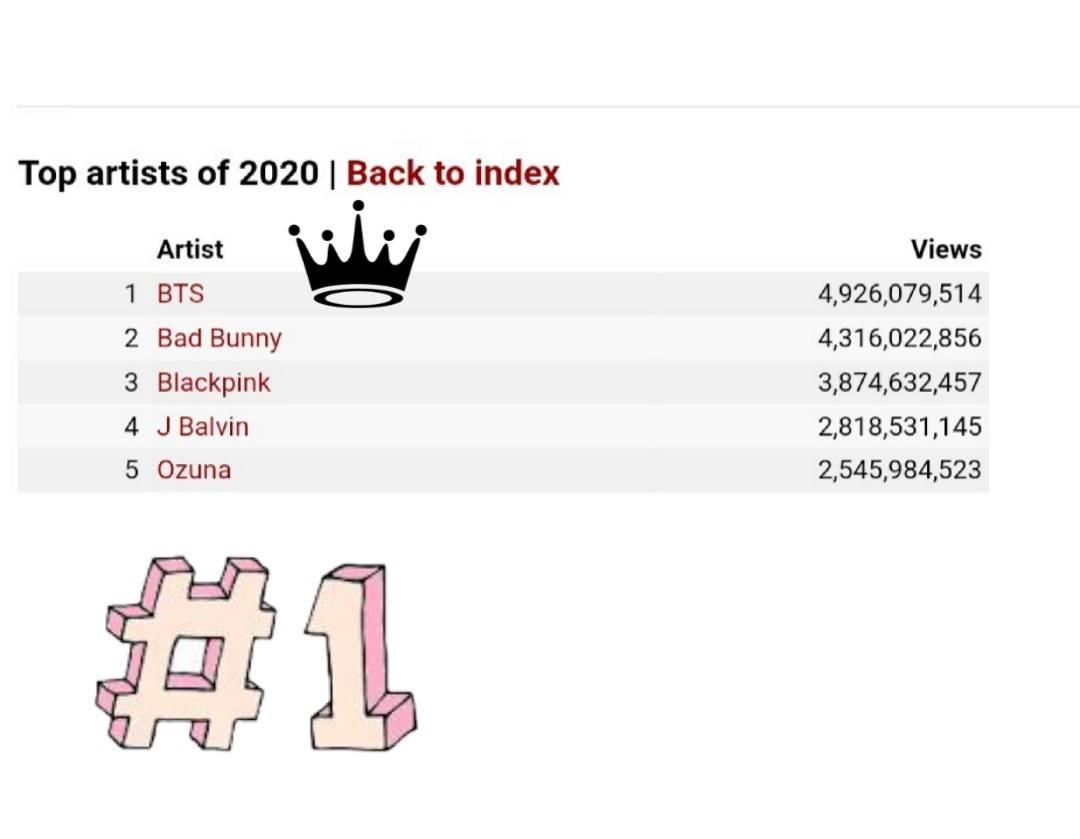Click the Views column header

946,249
